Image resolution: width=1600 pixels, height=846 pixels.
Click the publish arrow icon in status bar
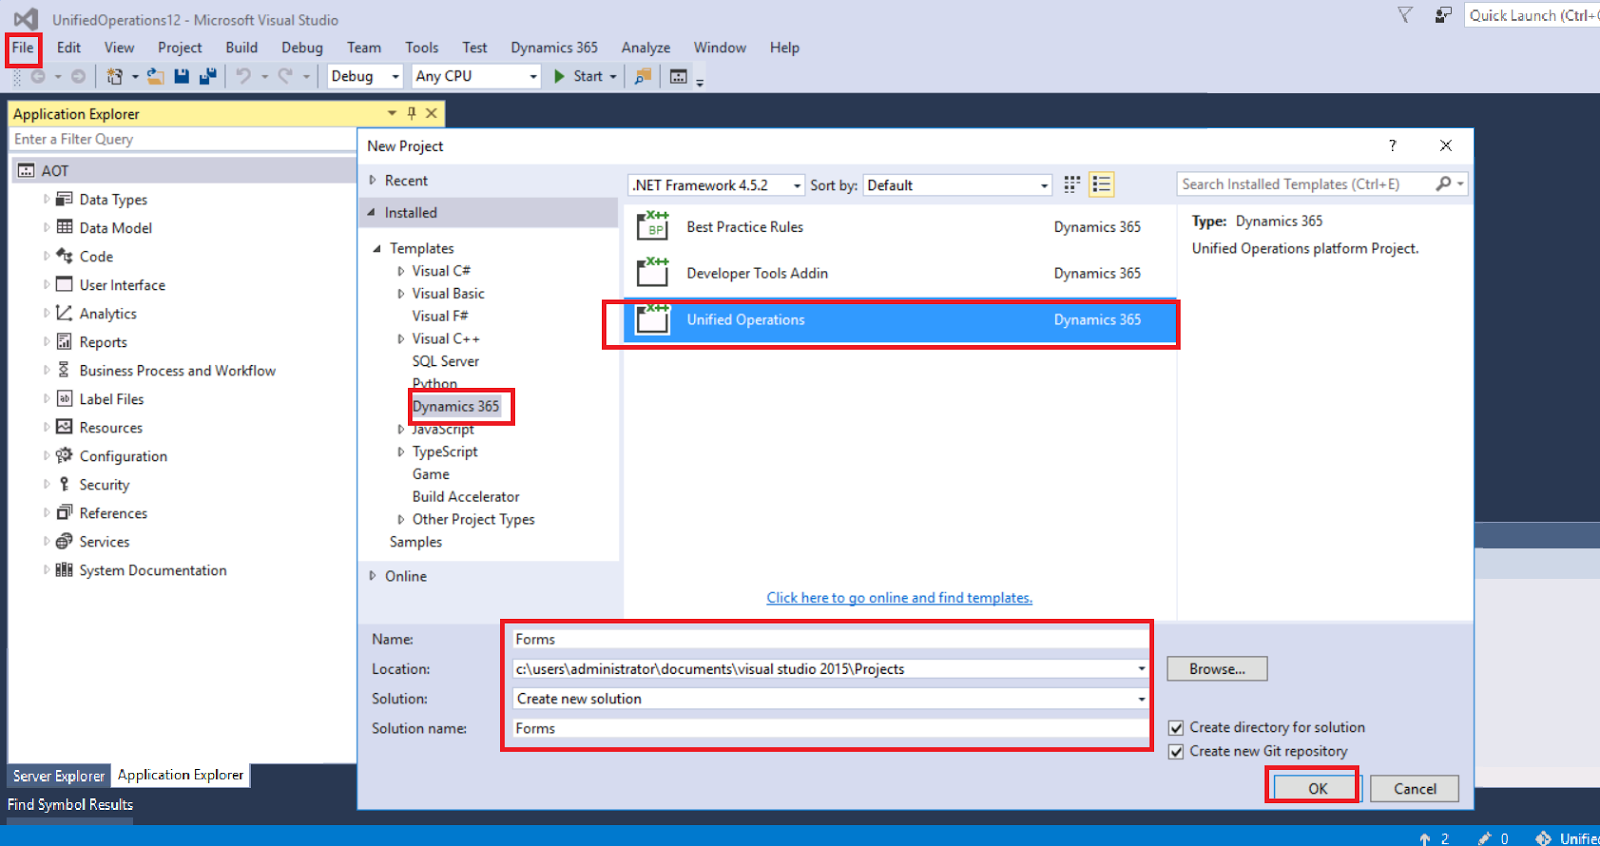pos(1425,838)
